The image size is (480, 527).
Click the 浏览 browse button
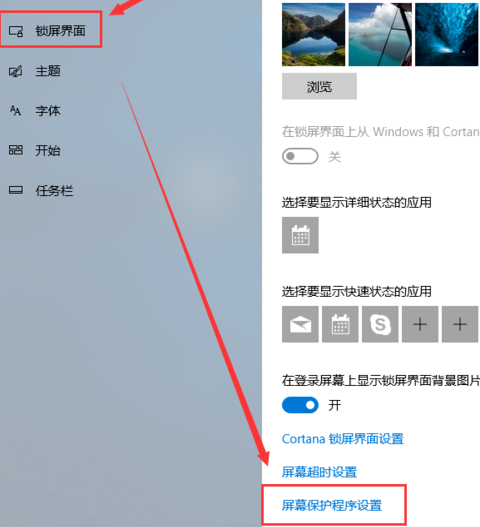coord(319,86)
